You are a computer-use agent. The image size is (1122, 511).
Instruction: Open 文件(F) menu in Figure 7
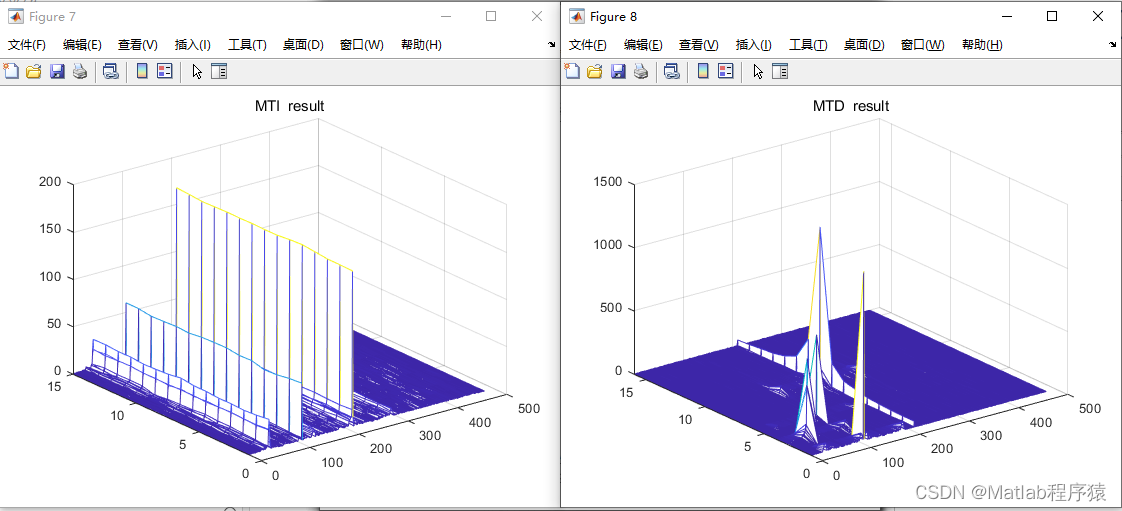click(x=27, y=45)
